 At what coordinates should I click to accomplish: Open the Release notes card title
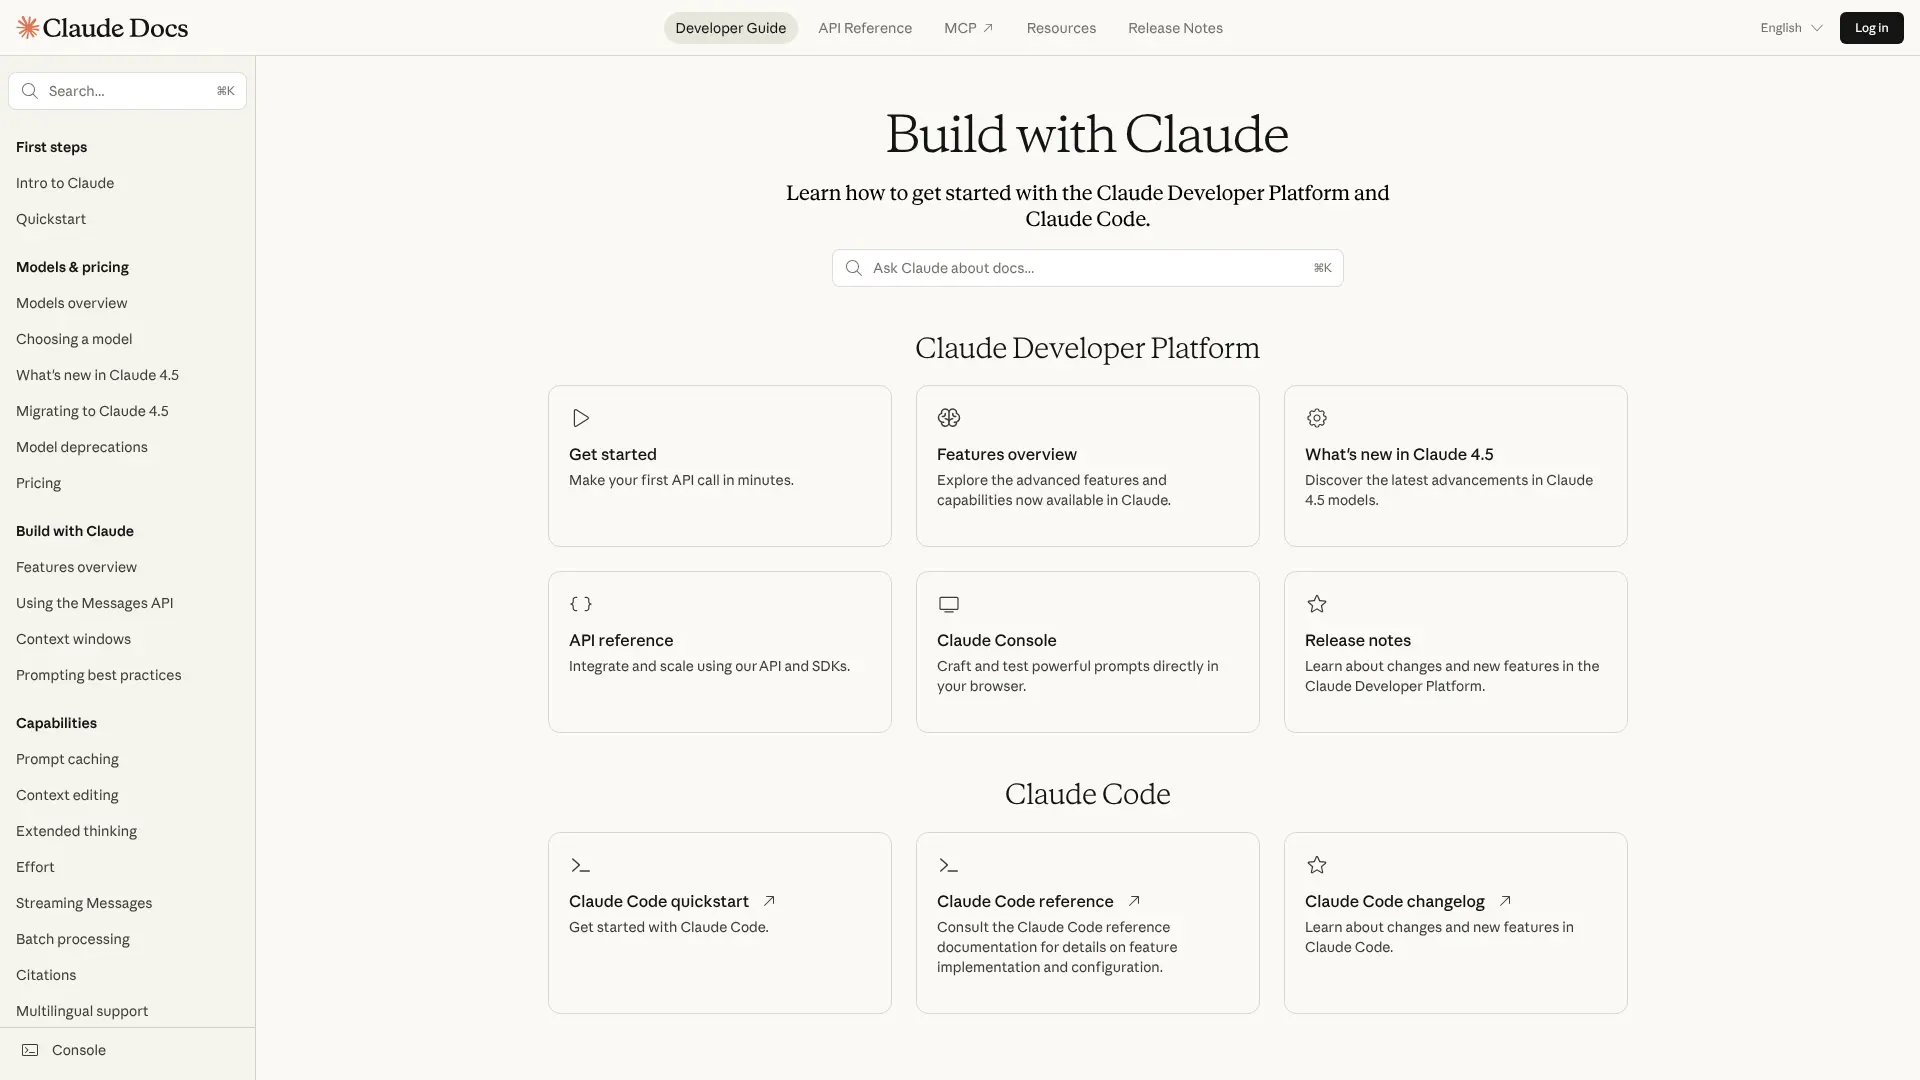(1357, 640)
